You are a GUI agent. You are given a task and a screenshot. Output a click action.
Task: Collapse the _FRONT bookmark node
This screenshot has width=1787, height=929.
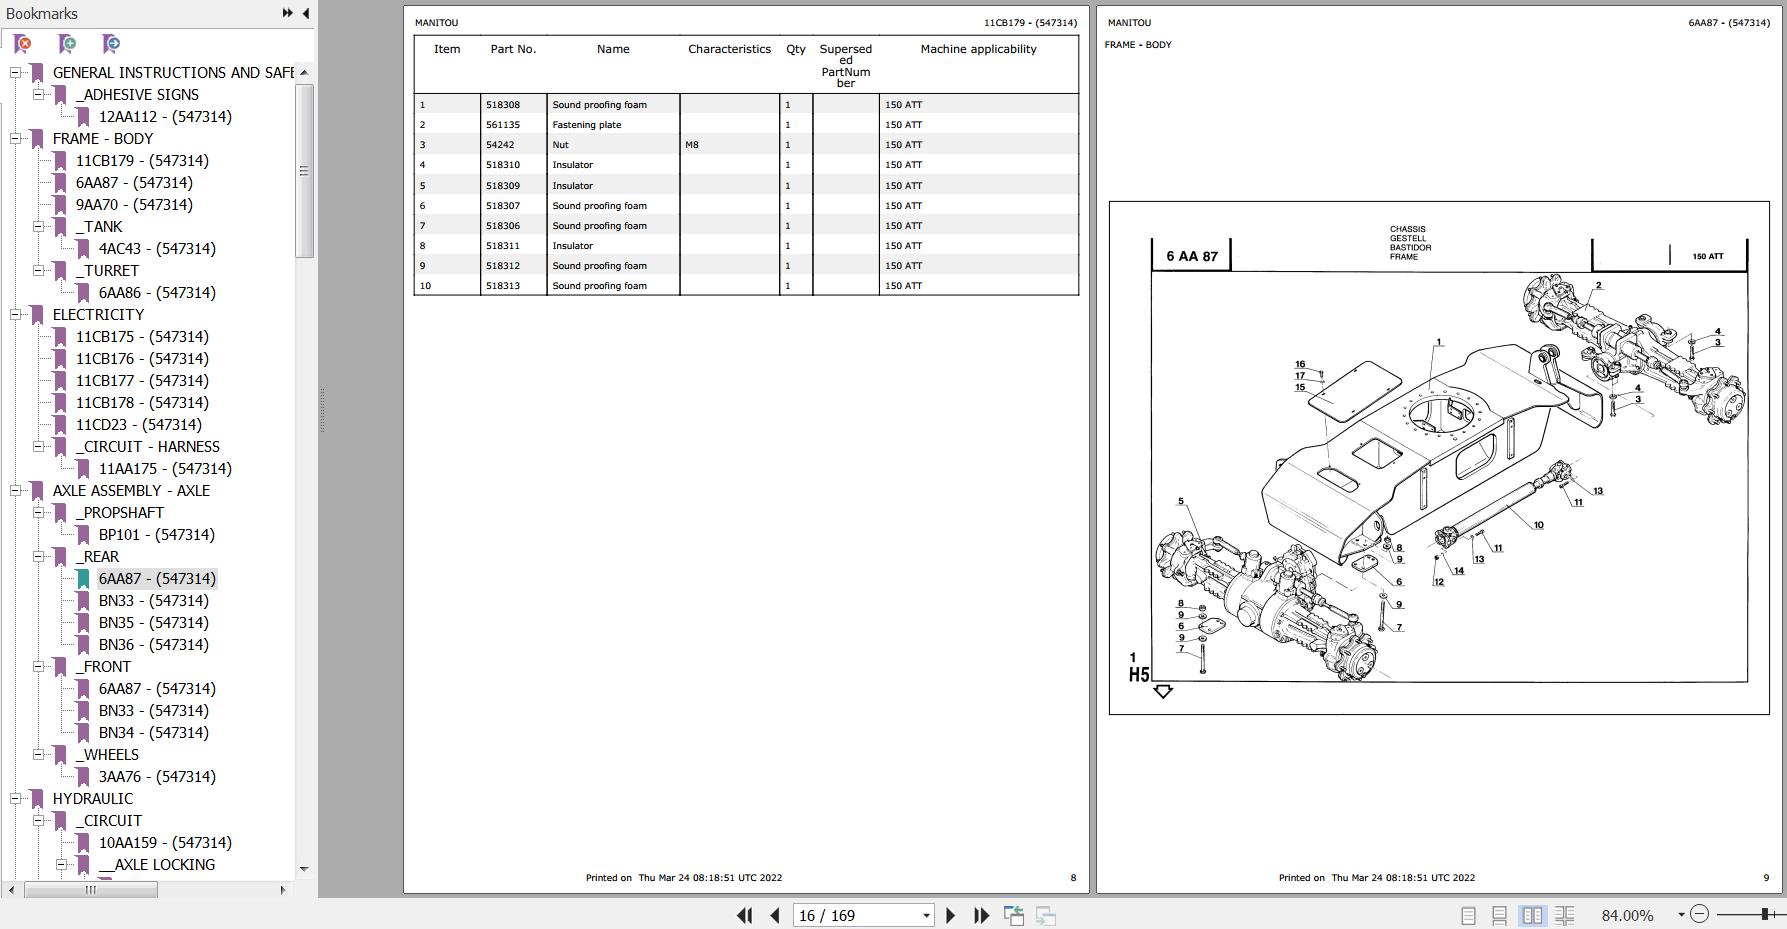point(38,666)
